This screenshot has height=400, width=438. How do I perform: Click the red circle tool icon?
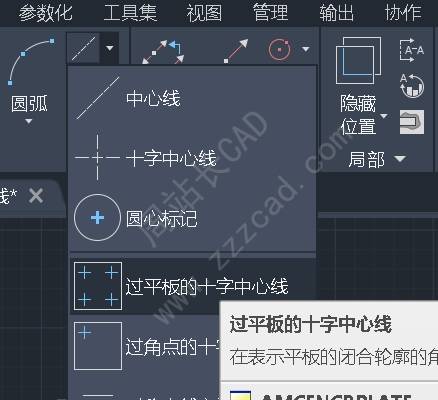tap(279, 50)
